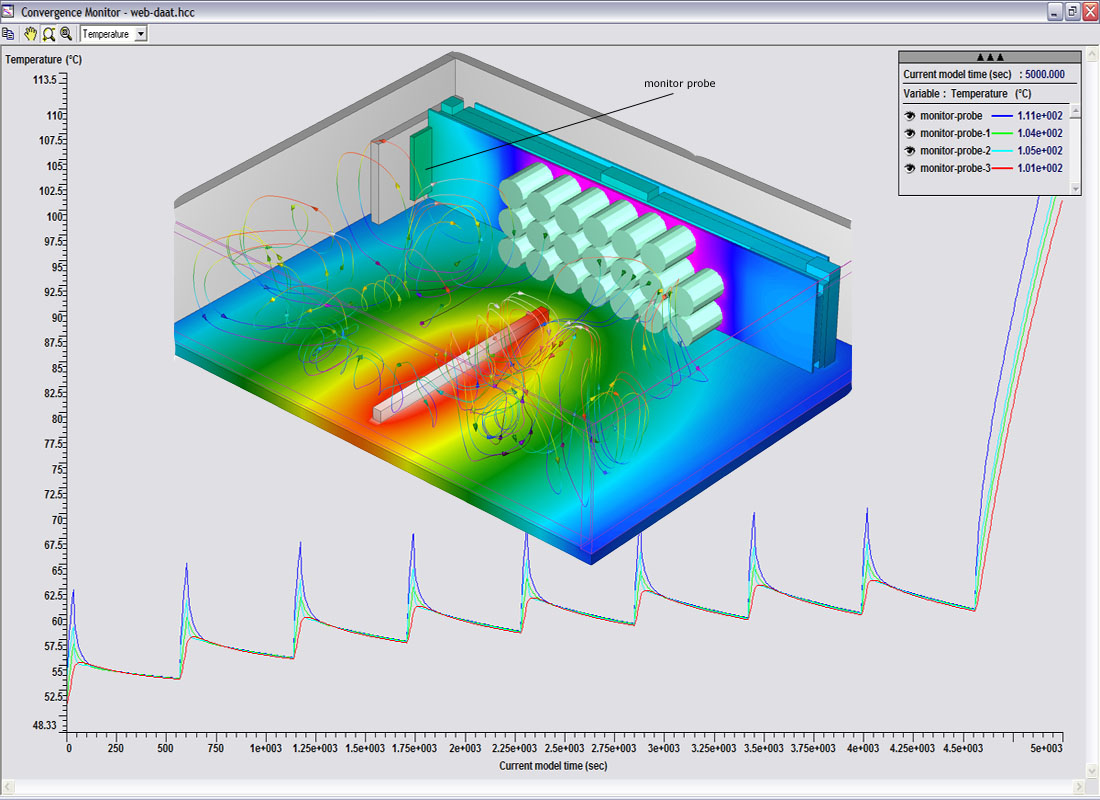1100x800 pixels.
Task: Click the zoom-to-fit magnifier icon
Action: click(x=66, y=33)
